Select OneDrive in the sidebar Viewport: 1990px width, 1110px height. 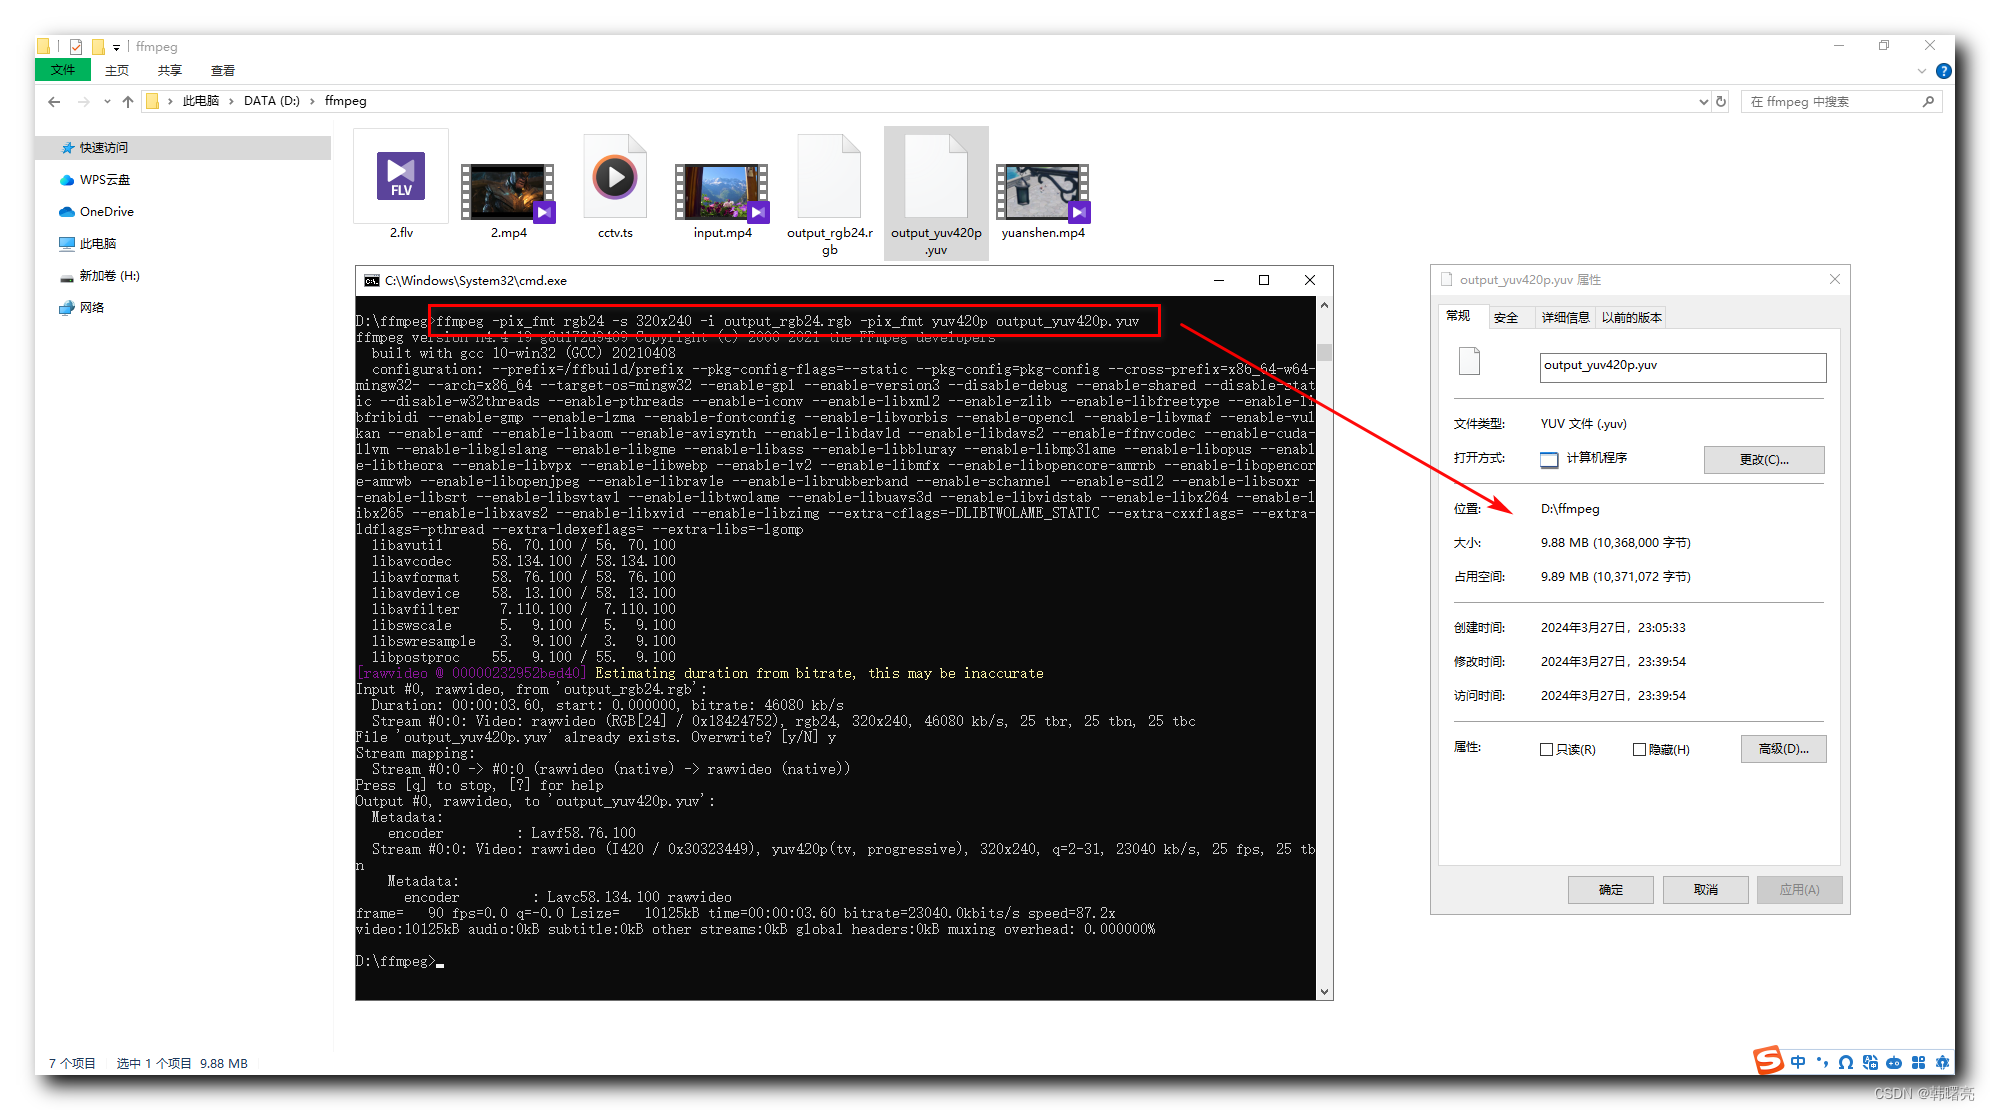point(104,211)
